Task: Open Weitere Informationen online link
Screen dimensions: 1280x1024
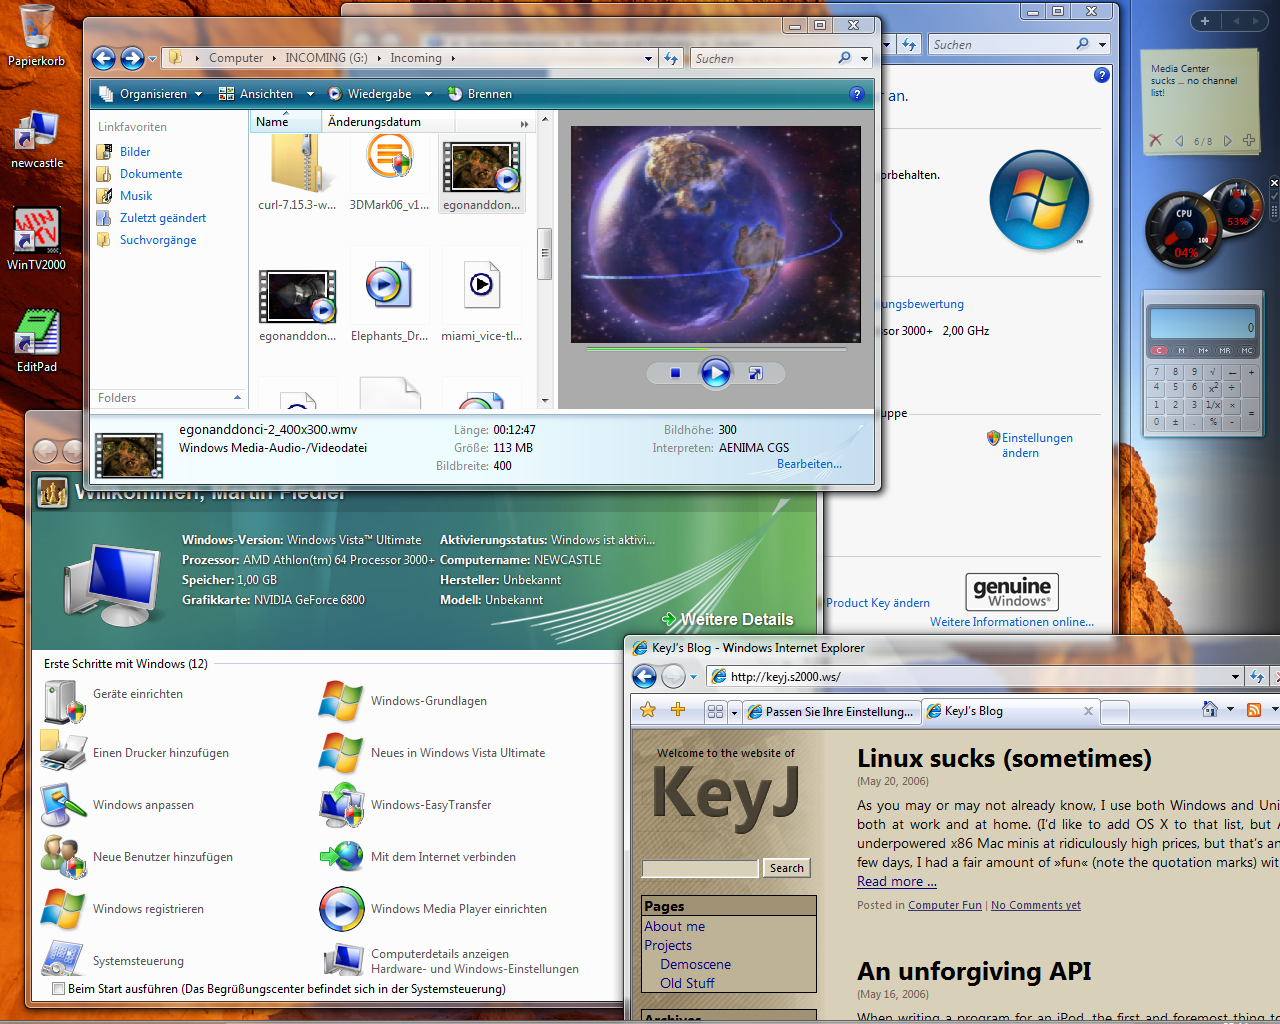Action: tap(1012, 622)
